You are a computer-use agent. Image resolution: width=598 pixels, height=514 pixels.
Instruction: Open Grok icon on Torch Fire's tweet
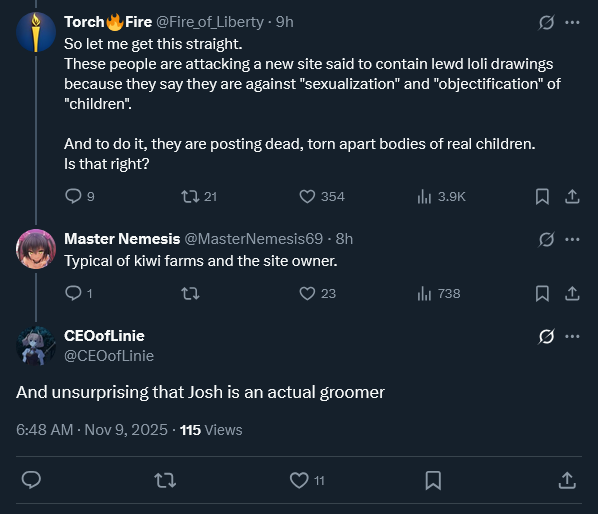click(546, 22)
